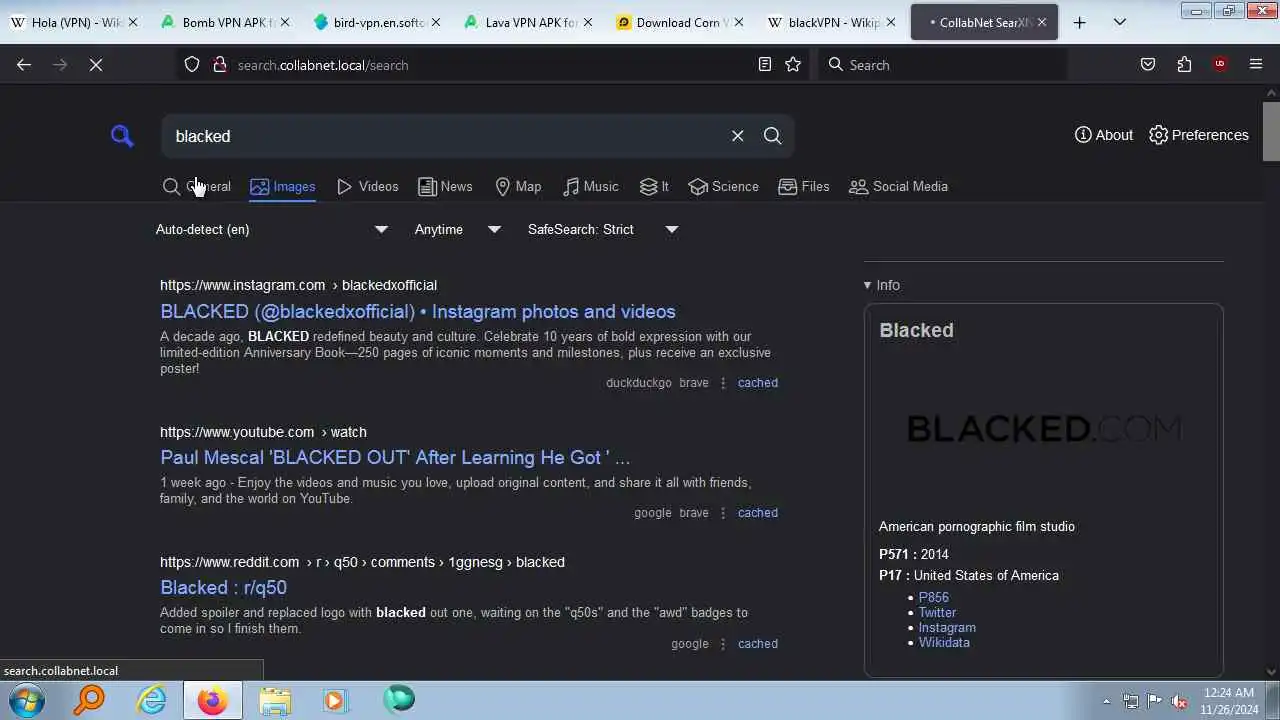
Task: Stop page loading with the X button
Action: [96, 64]
